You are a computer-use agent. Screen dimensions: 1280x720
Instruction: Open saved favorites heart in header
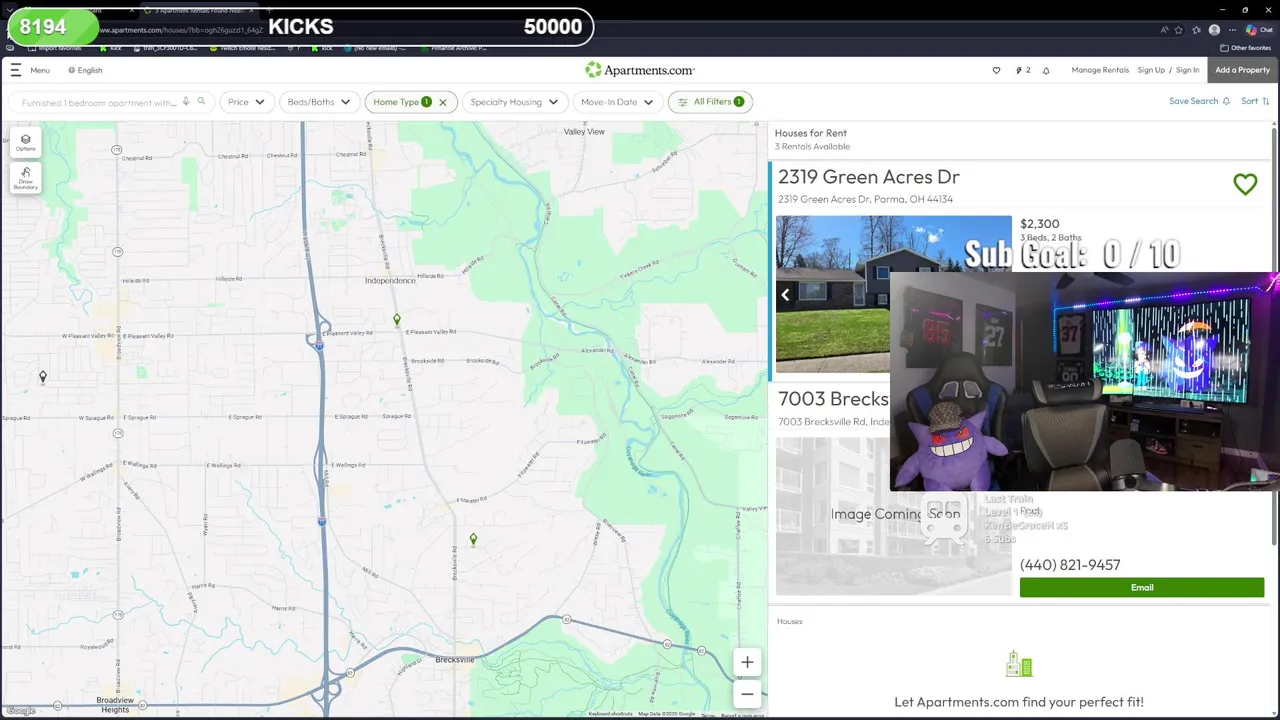point(996,70)
